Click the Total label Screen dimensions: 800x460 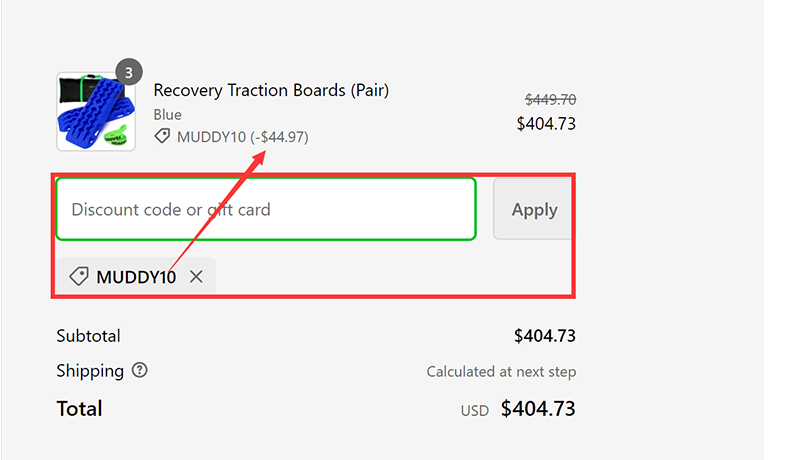79,409
